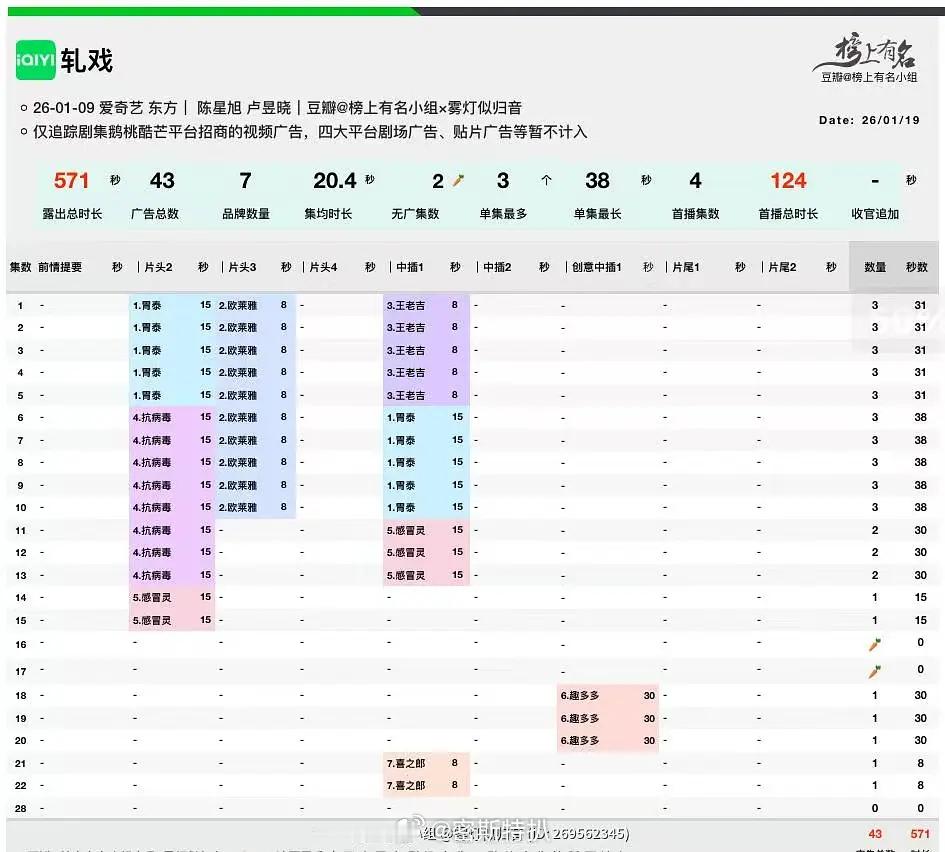Click the 片尾2 column header
Viewport: 945px width, 852px height.
782,267
